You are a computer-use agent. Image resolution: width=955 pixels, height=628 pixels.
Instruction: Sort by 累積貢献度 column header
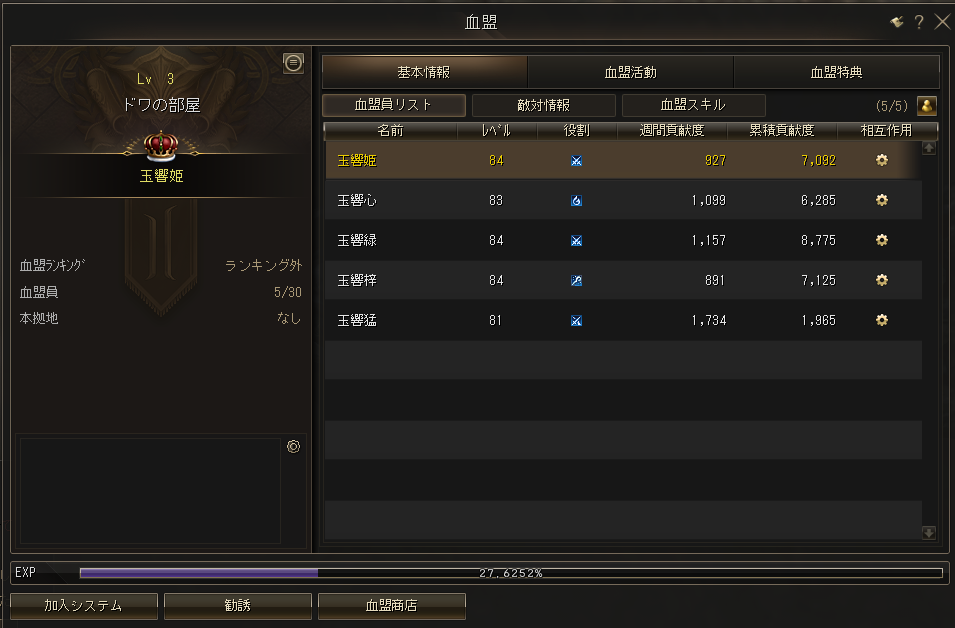click(782, 130)
